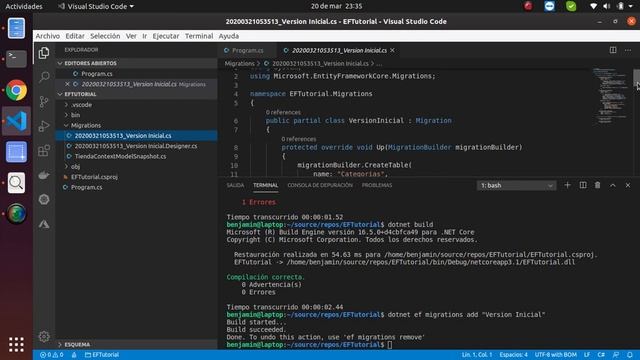Viewport: 640px width, 360px height.
Task: Open the Azure view in activity bar
Action: (44, 224)
